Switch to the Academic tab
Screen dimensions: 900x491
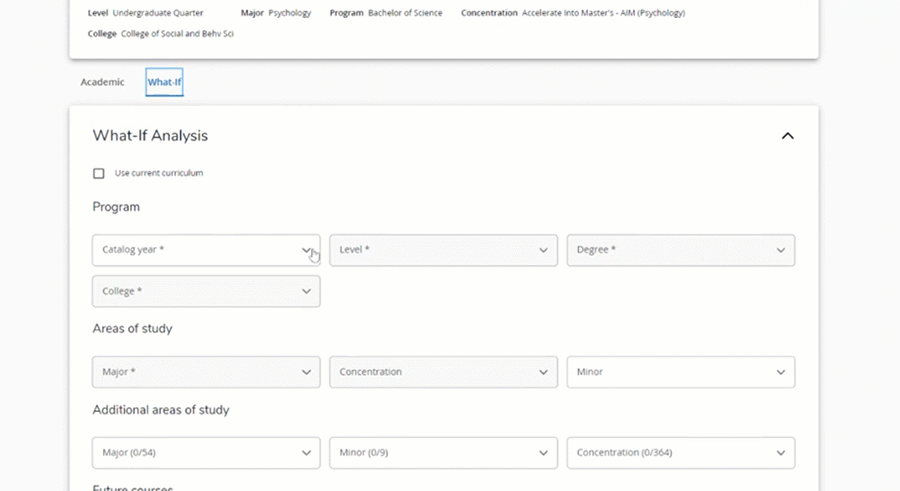tap(102, 82)
